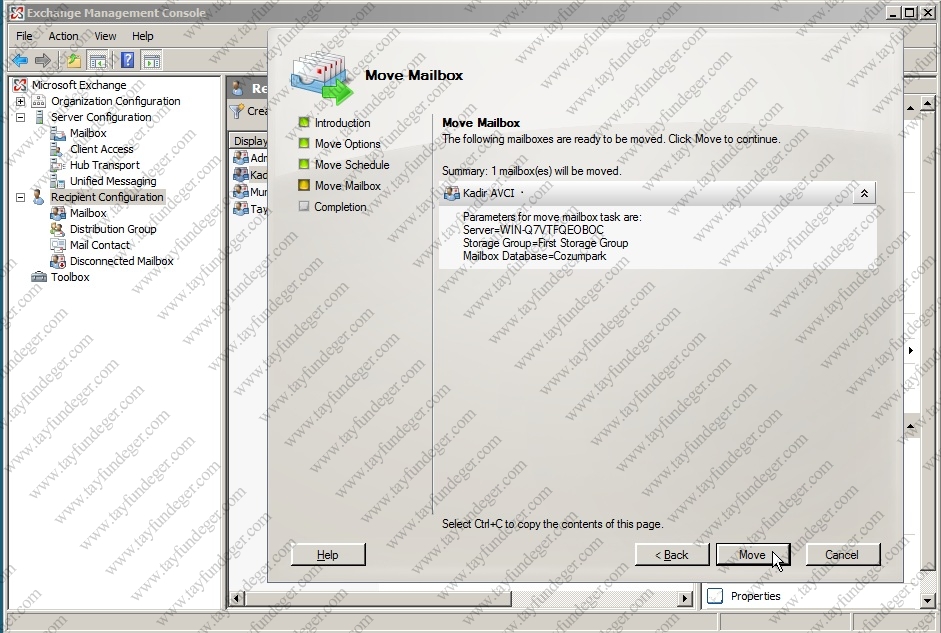Viewport: 941px width, 633px height.
Task: Select the Move Options wizard step
Action: [x=347, y=144]
